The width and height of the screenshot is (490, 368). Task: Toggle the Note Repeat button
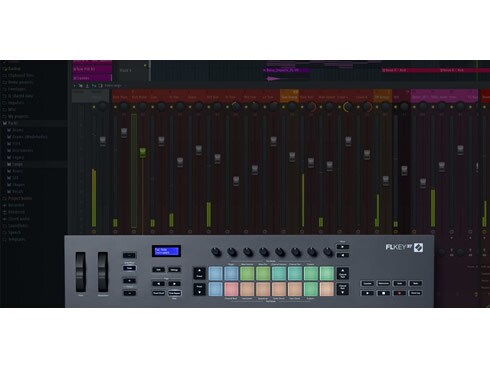coord(174,293)
